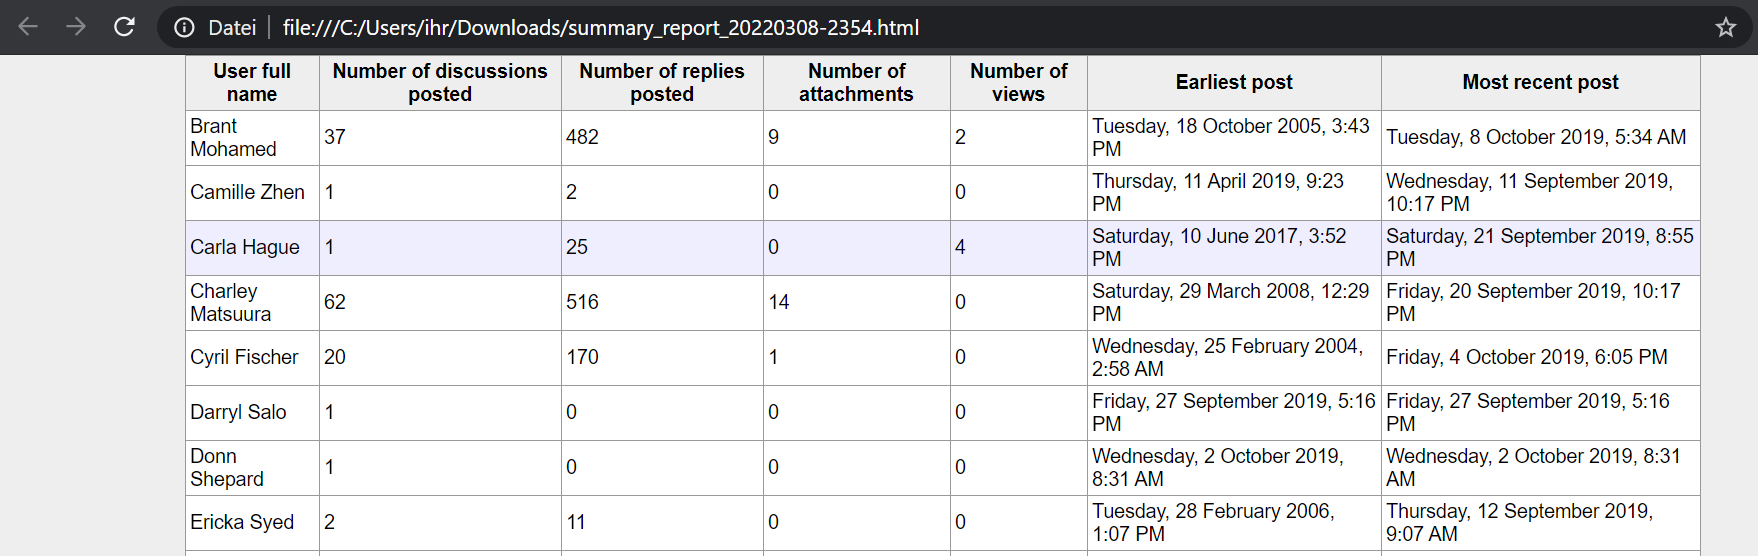Image resolution: width=1758 pixels, height=556 pixels.
Task: Select the name Camille Zhen
Action: 247,193
